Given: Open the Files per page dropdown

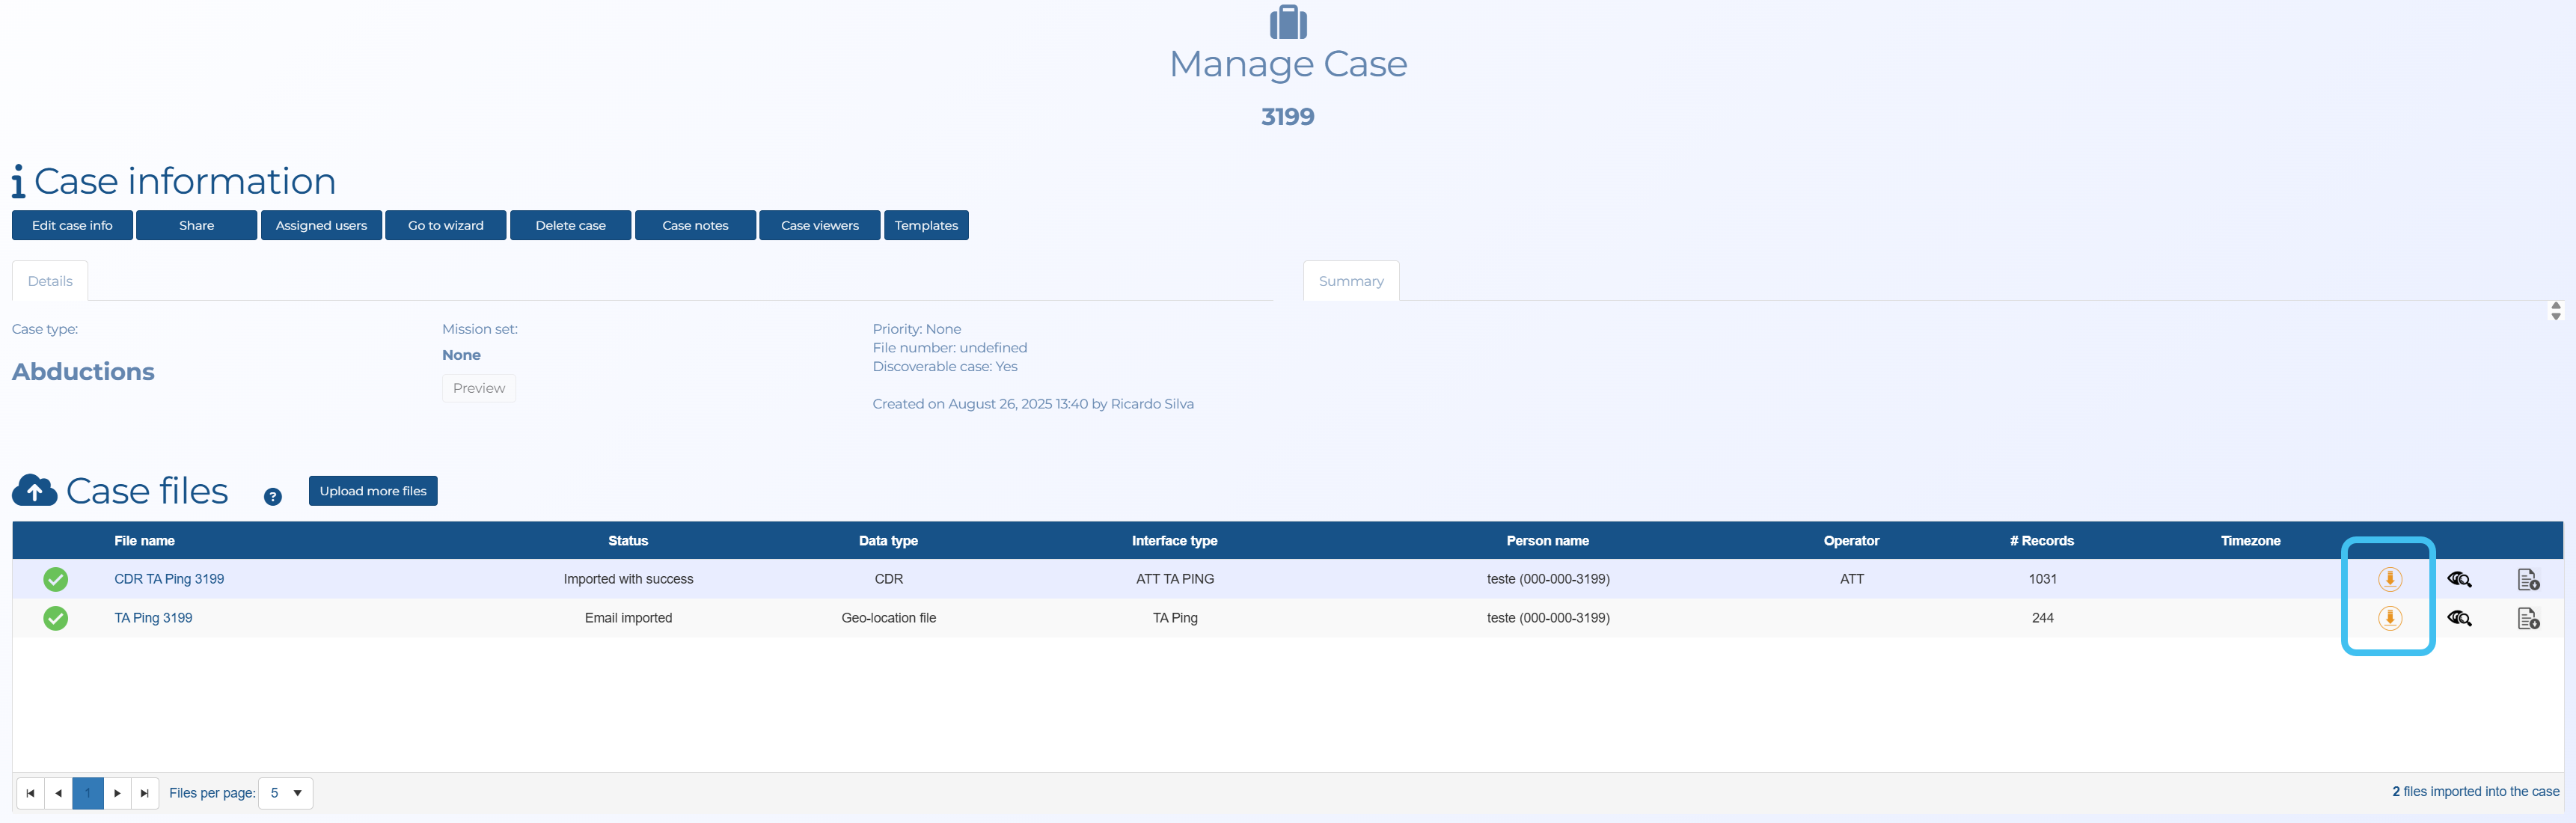Looking at the screenshot, I should tap(286, 793).
